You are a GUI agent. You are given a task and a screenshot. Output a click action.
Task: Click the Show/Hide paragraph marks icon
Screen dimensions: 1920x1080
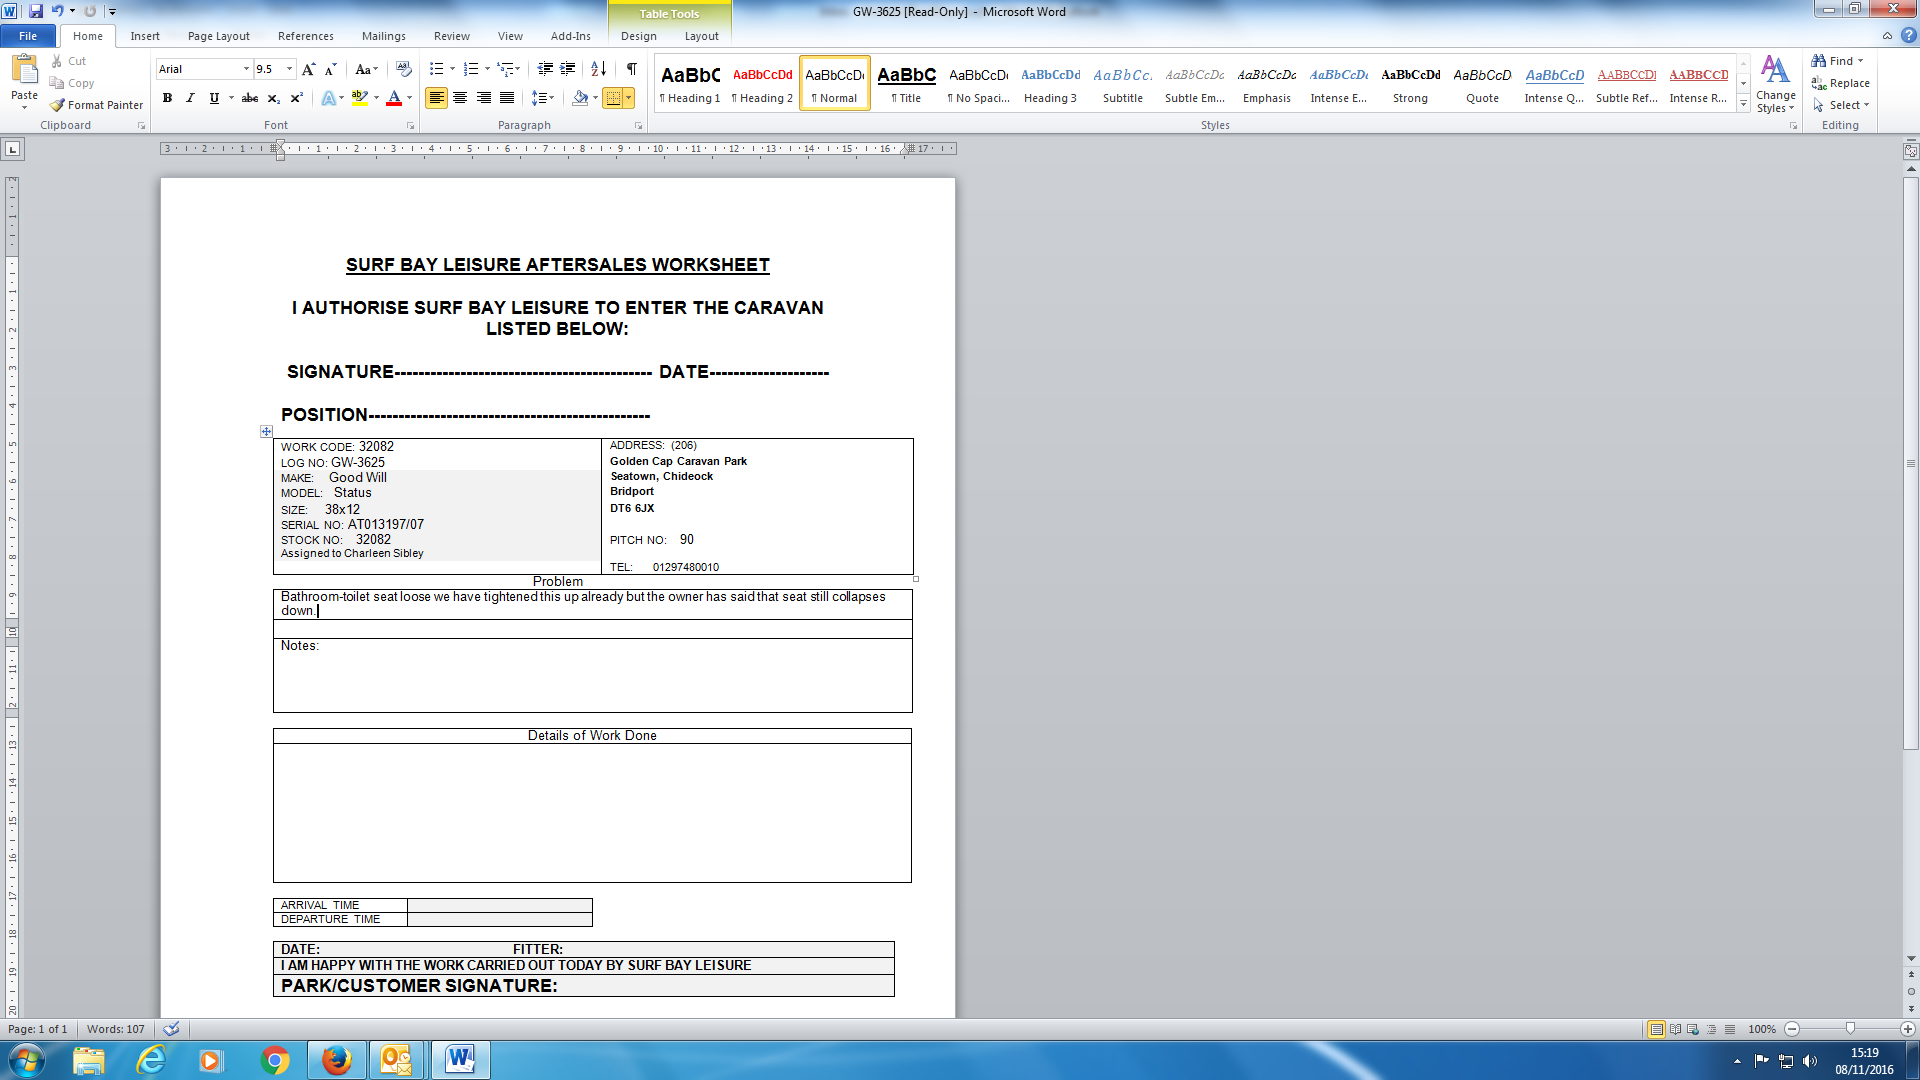631,69
